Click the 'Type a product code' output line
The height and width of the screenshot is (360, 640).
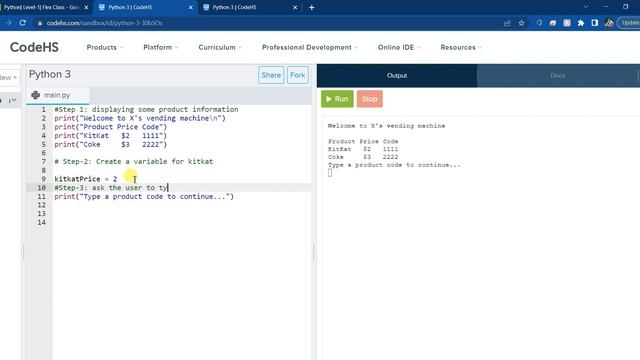pos(394,165)
